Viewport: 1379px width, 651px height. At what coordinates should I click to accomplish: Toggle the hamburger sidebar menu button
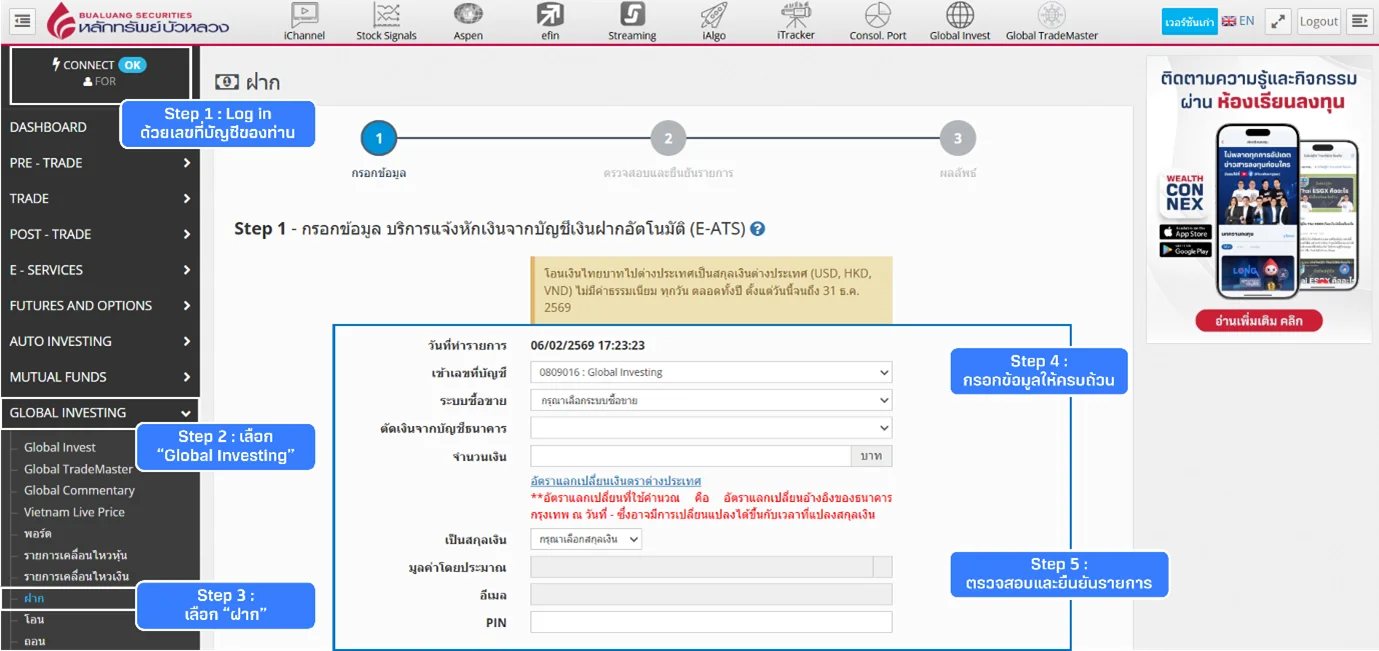coord(23,21)
